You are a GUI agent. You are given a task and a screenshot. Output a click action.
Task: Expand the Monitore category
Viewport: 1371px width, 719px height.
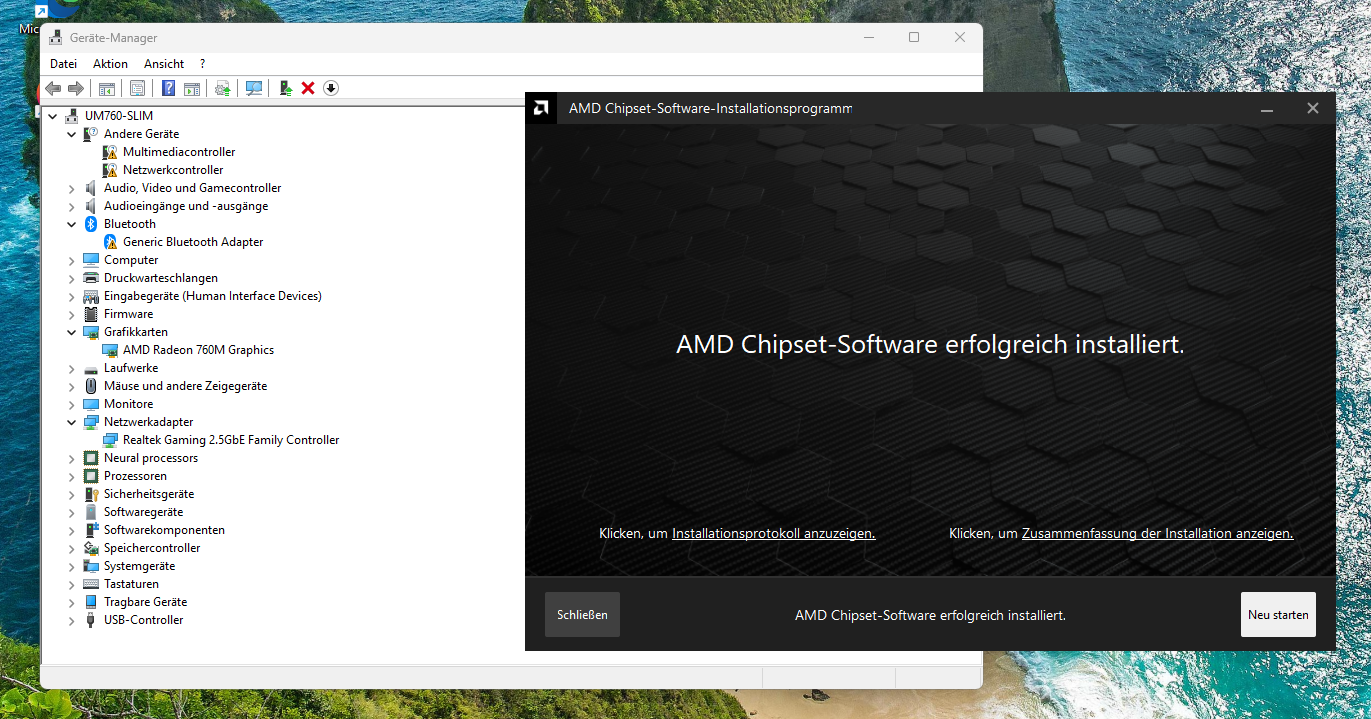pyautogui.click(x=72, y=404)
